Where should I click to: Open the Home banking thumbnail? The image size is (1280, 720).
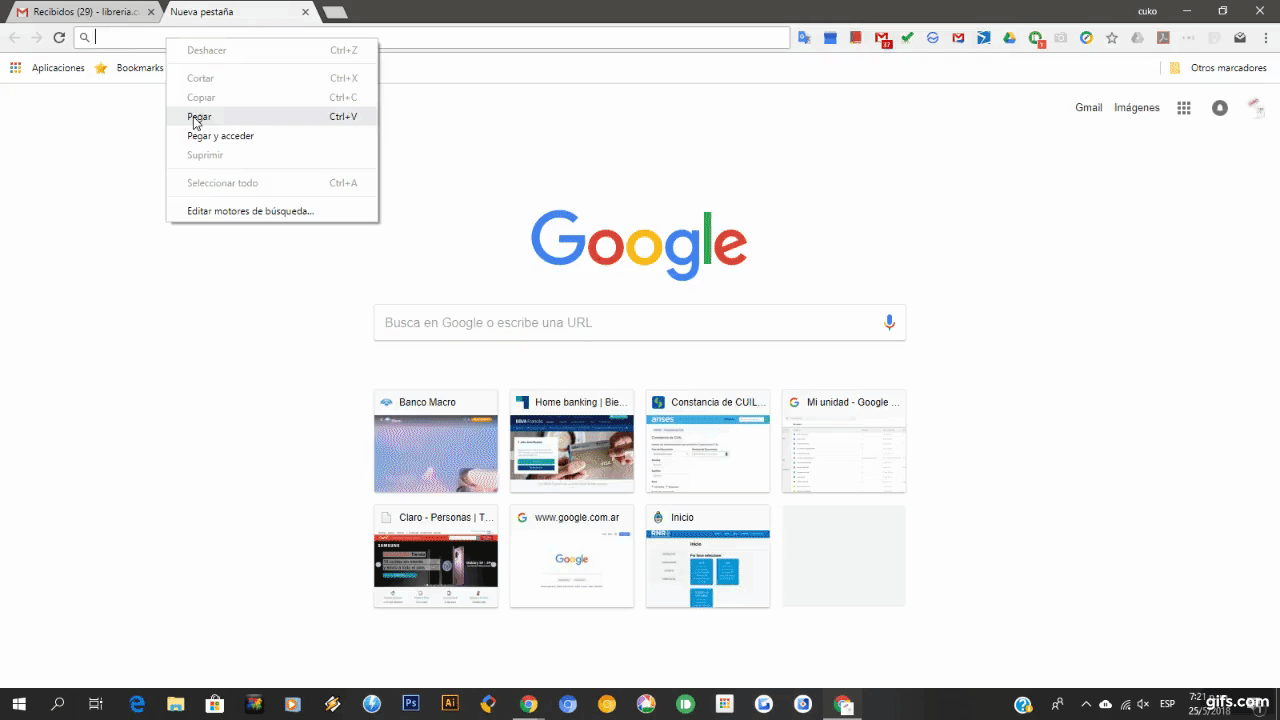[x=572, y=441]
